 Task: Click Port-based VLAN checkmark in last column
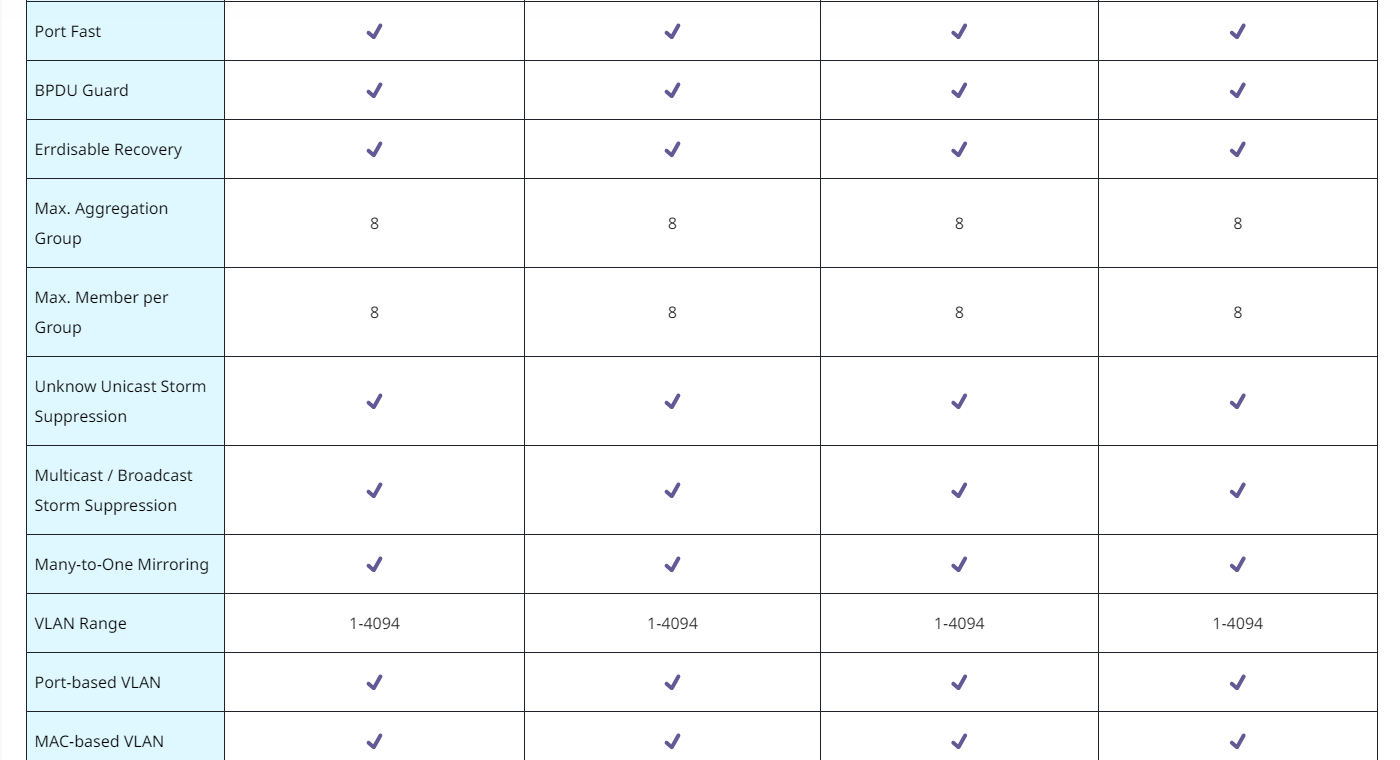1237,682
